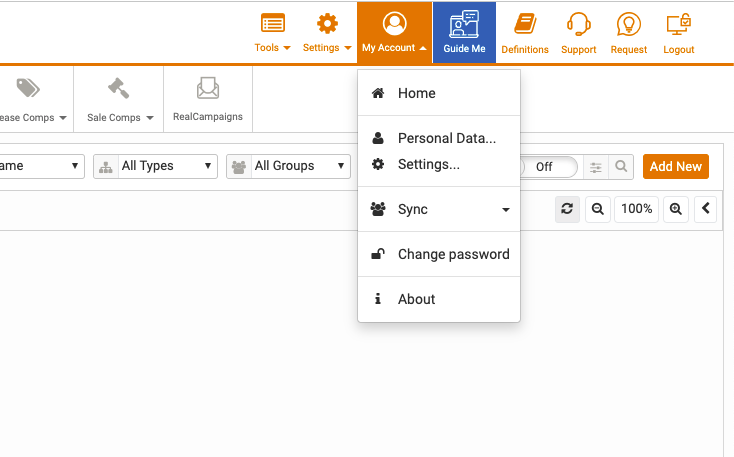Toggle the Off switch

point(549,167)
